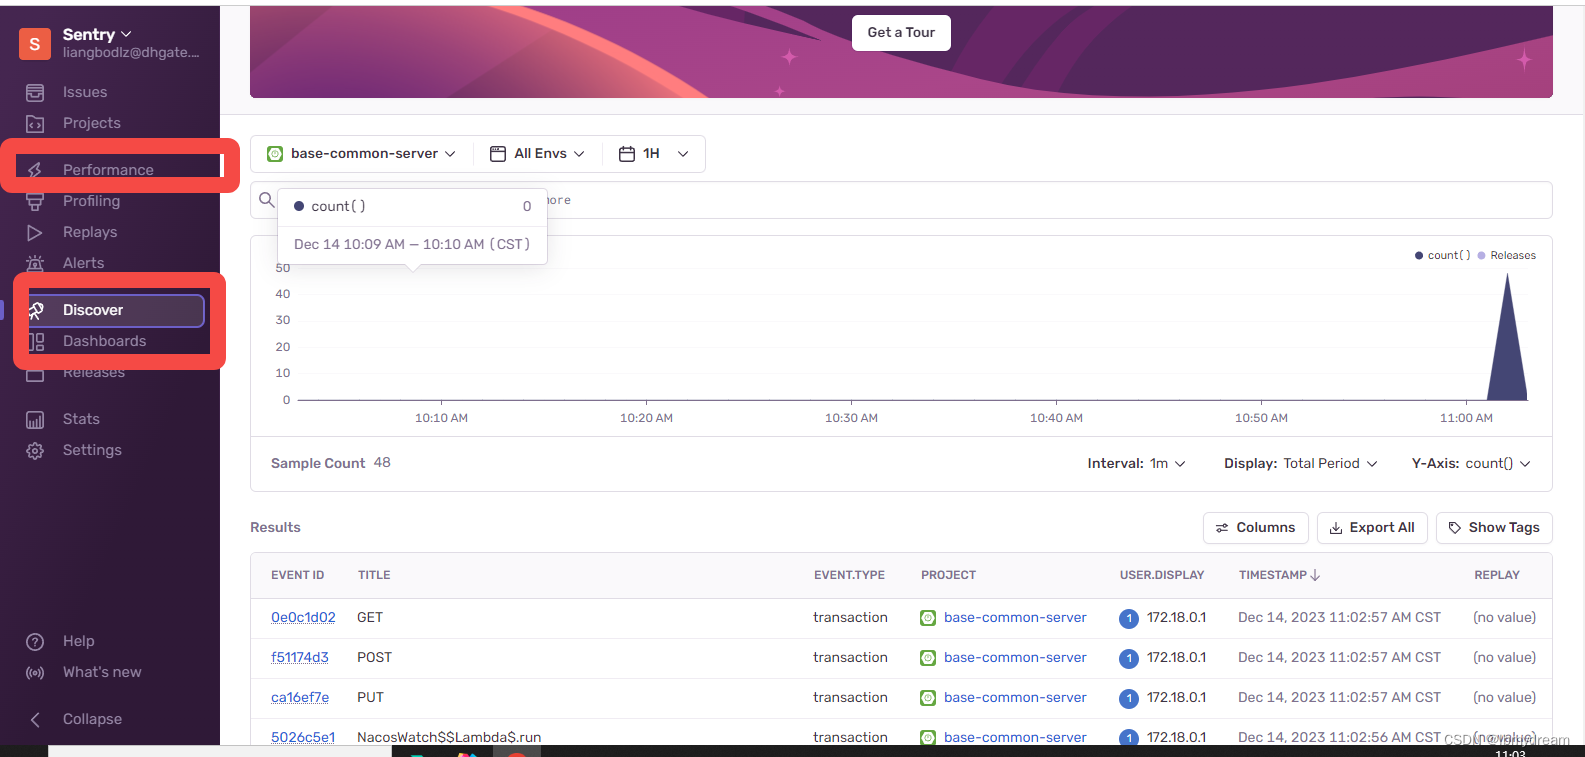Open the base-common-server project selector
Viewport: 1585px width, 757px height.
[x=362, y=154]
